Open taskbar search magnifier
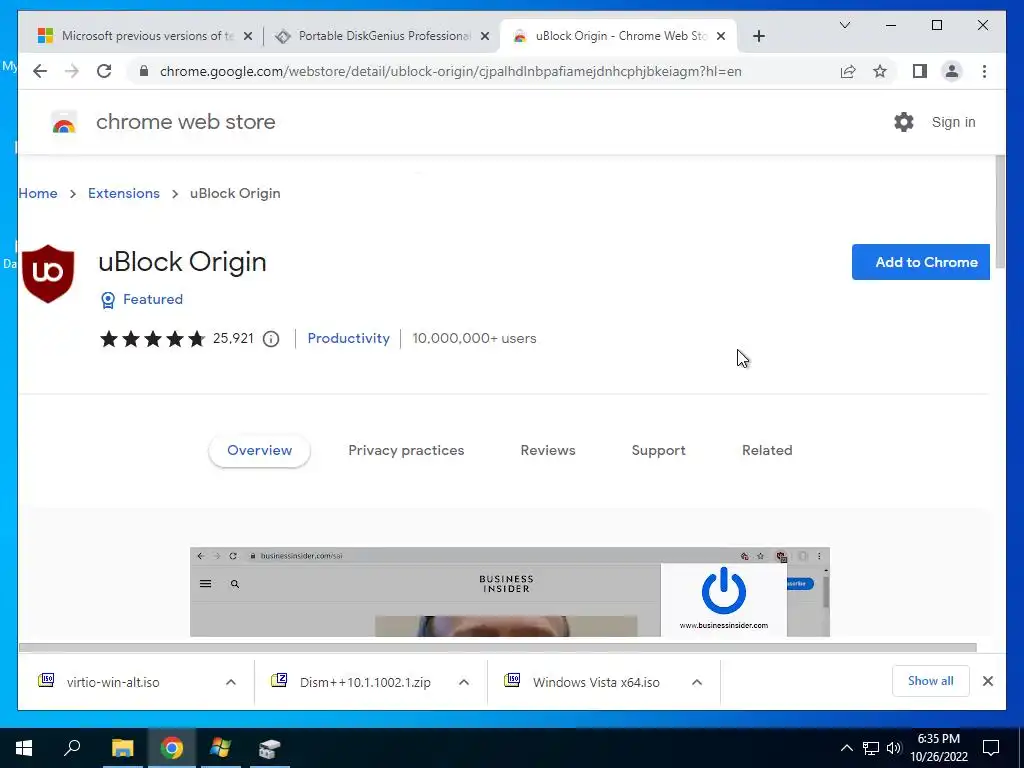 point(72,747)
